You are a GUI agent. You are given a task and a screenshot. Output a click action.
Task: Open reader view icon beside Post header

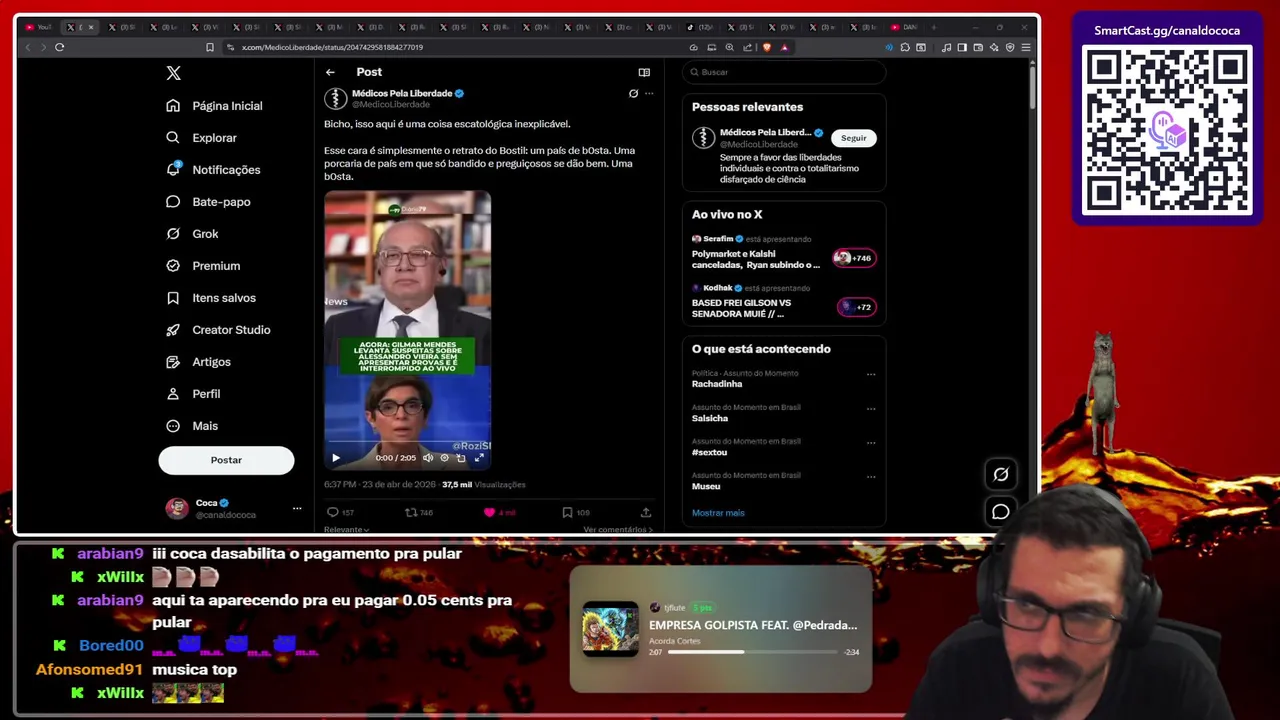tap(644, 72)
